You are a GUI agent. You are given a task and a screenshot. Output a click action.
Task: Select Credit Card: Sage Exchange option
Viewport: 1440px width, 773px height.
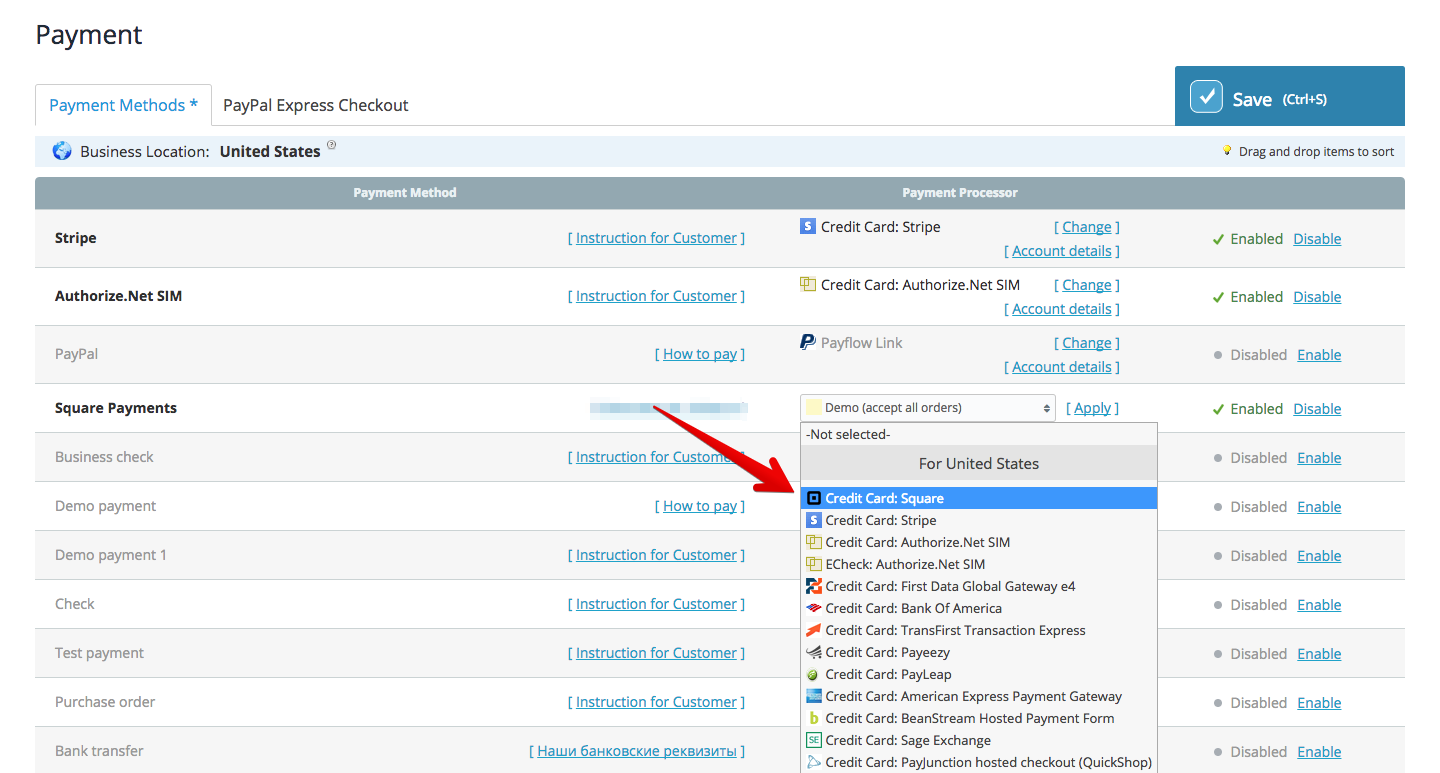tap(979, 740)
